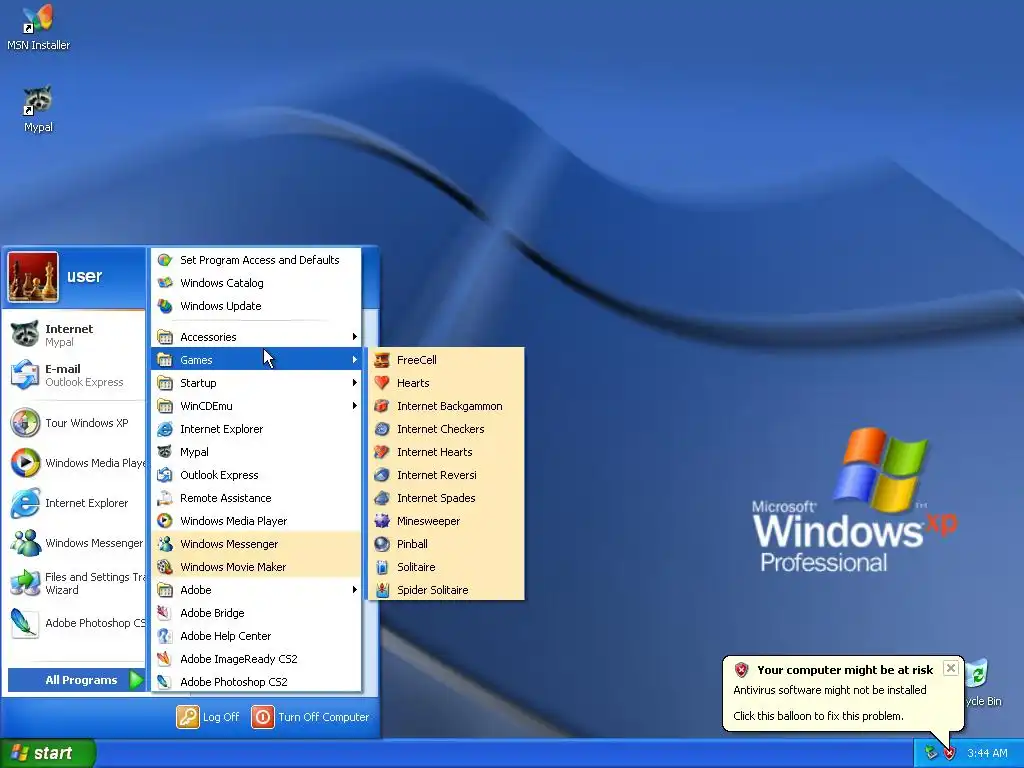Viewport: 1024px width, 768px height.
Task: Click the taskbar clock
Action: click(x=987, y=753)
